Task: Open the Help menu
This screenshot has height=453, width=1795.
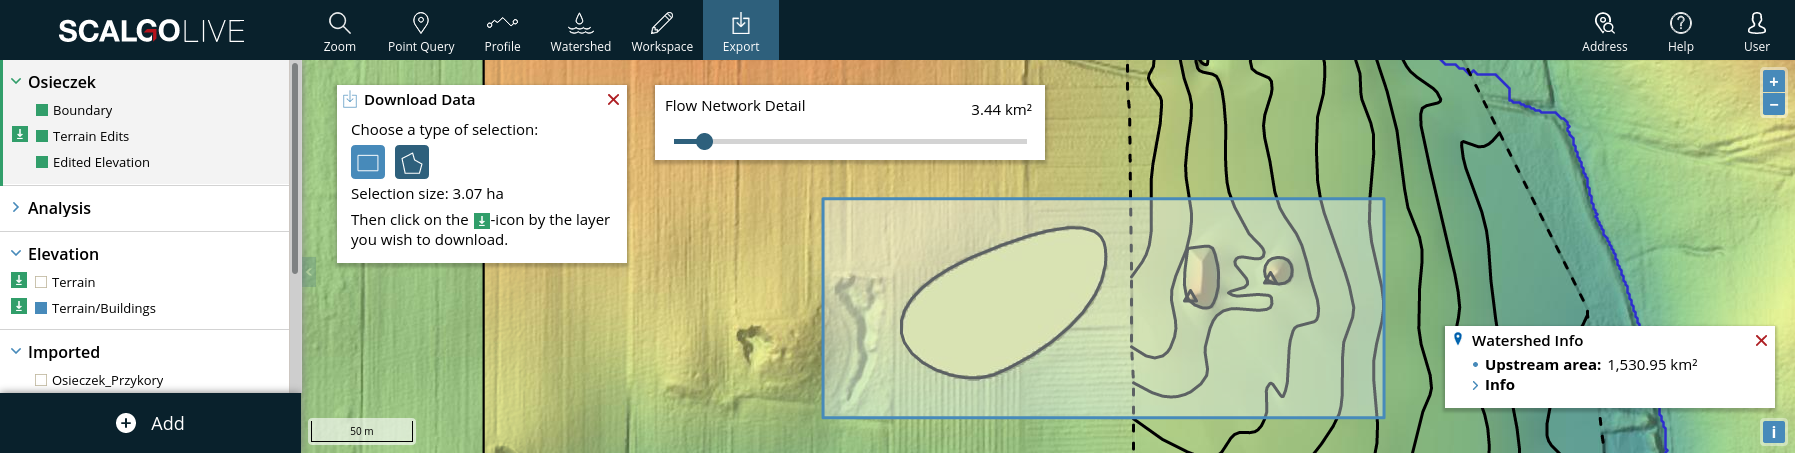Action: pos(1681,31)
